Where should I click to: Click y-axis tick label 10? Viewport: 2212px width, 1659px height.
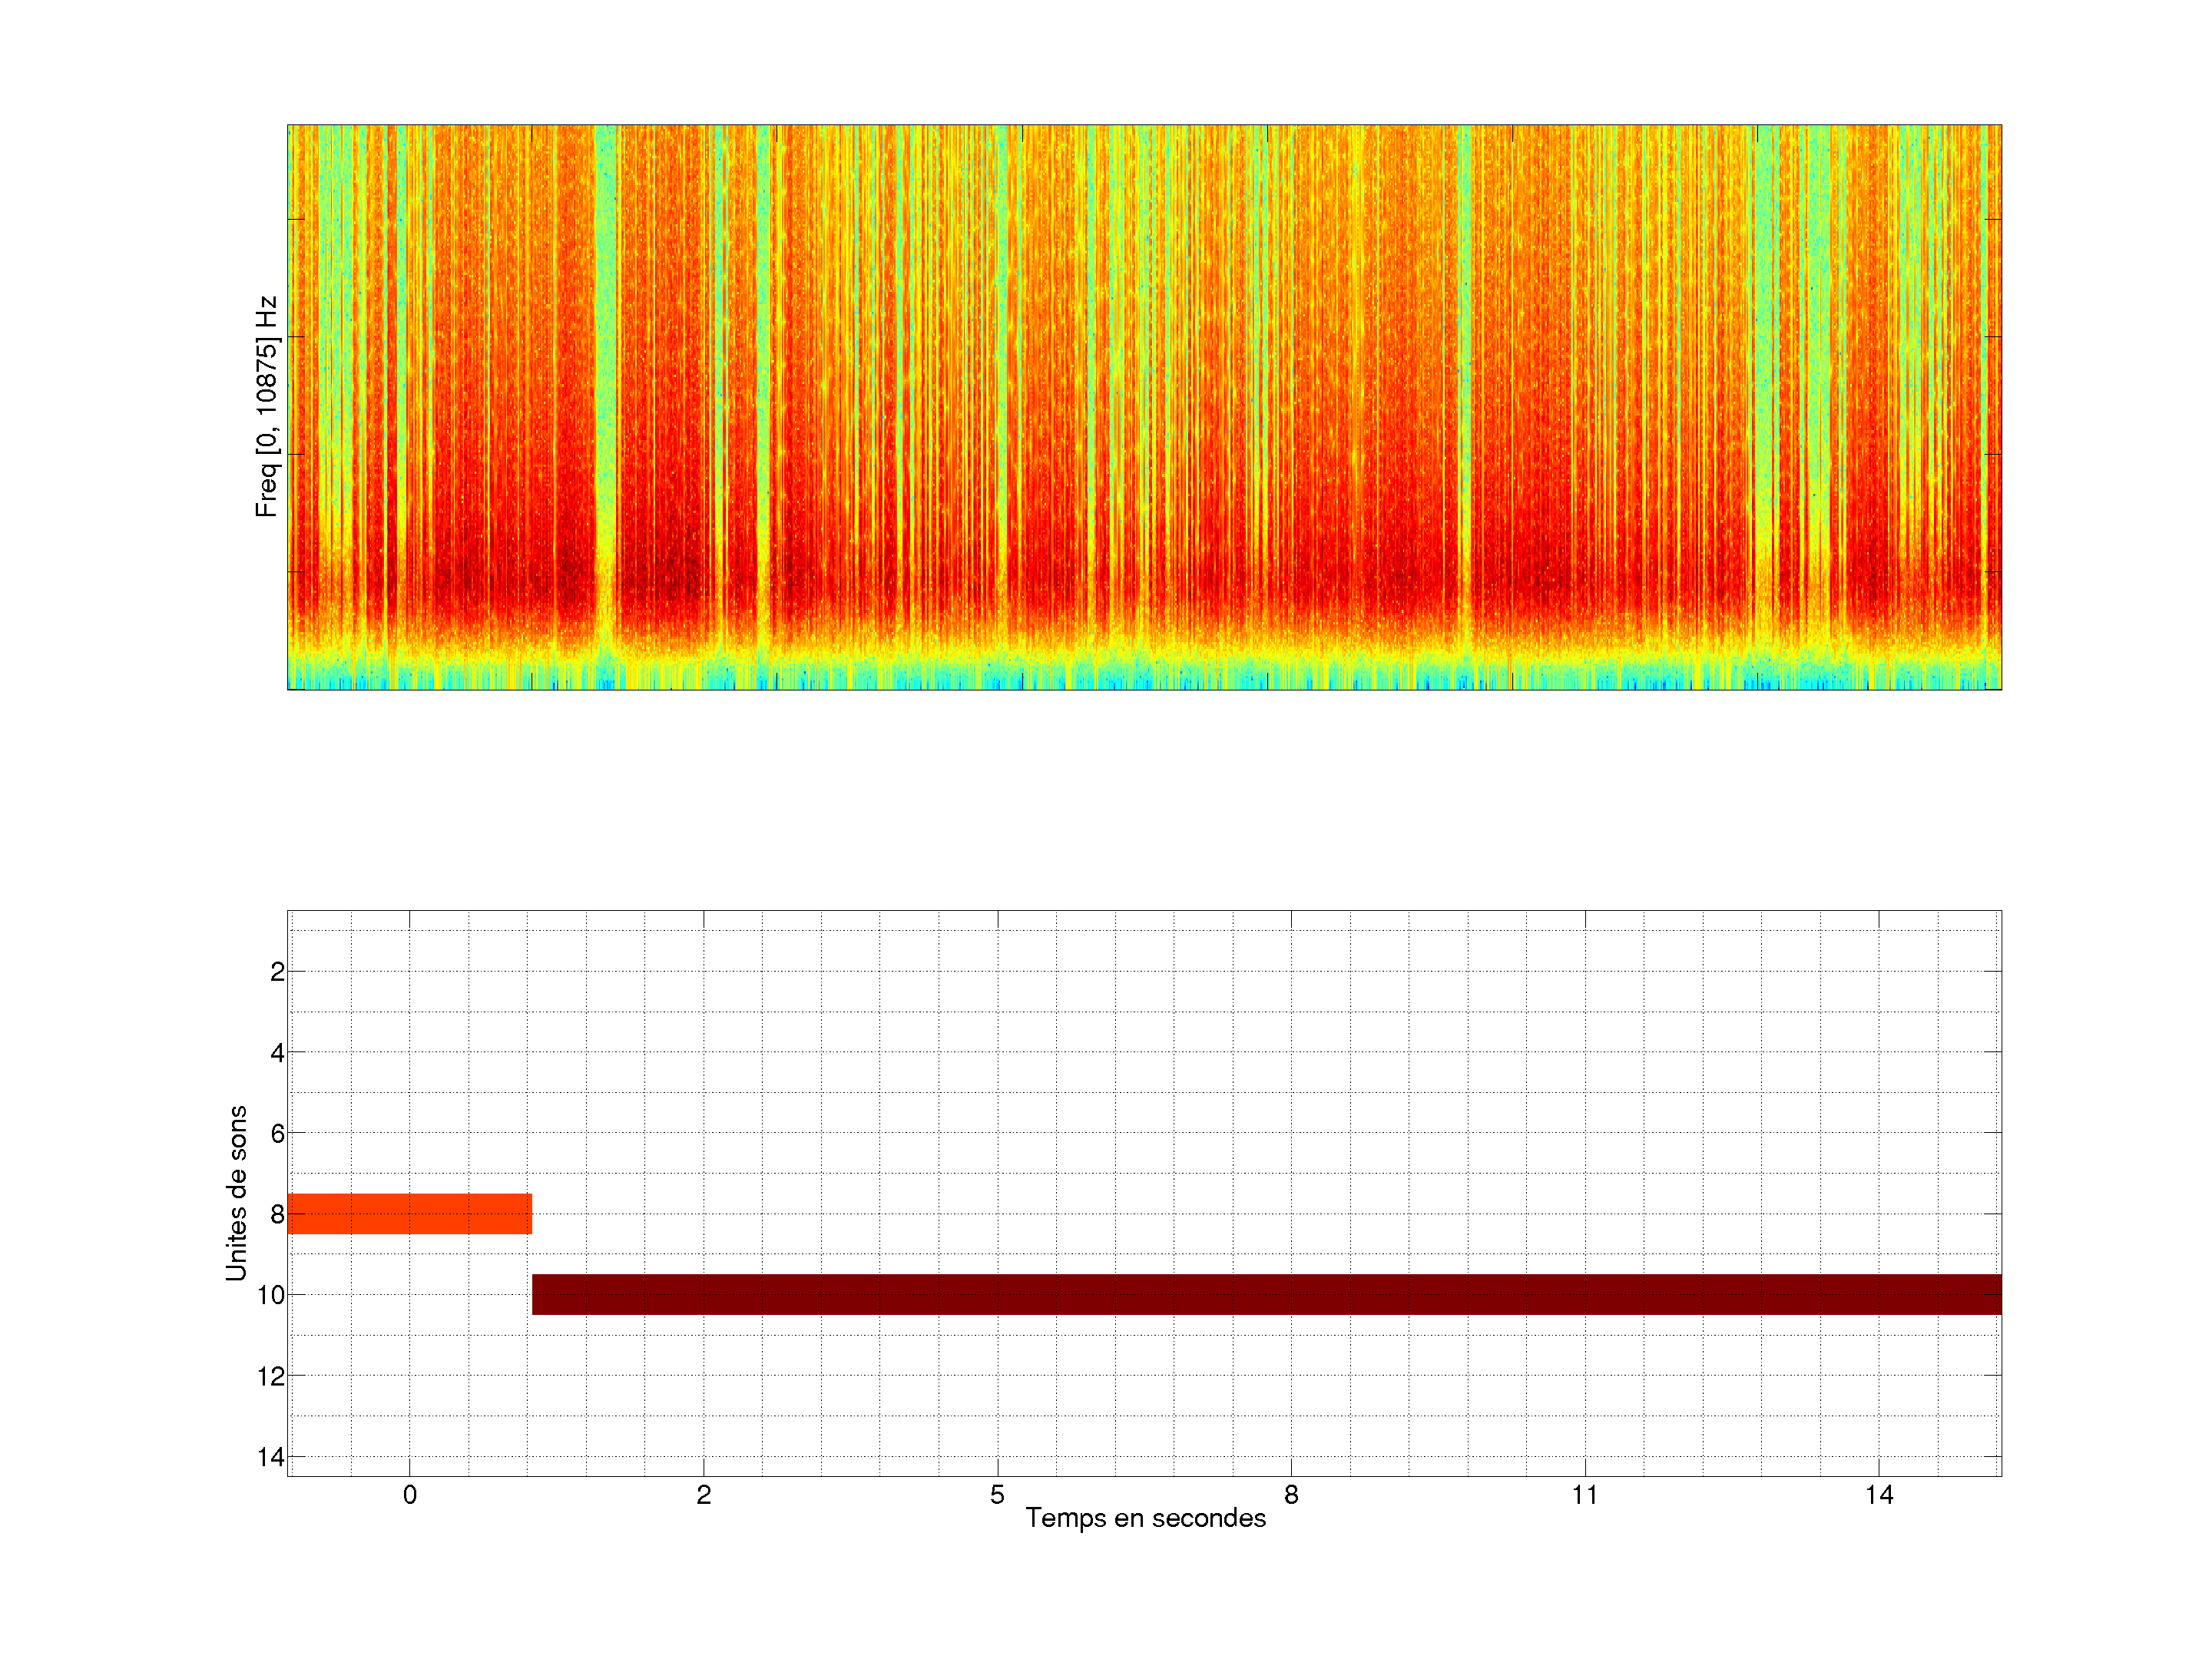[x=271, y=1296]
